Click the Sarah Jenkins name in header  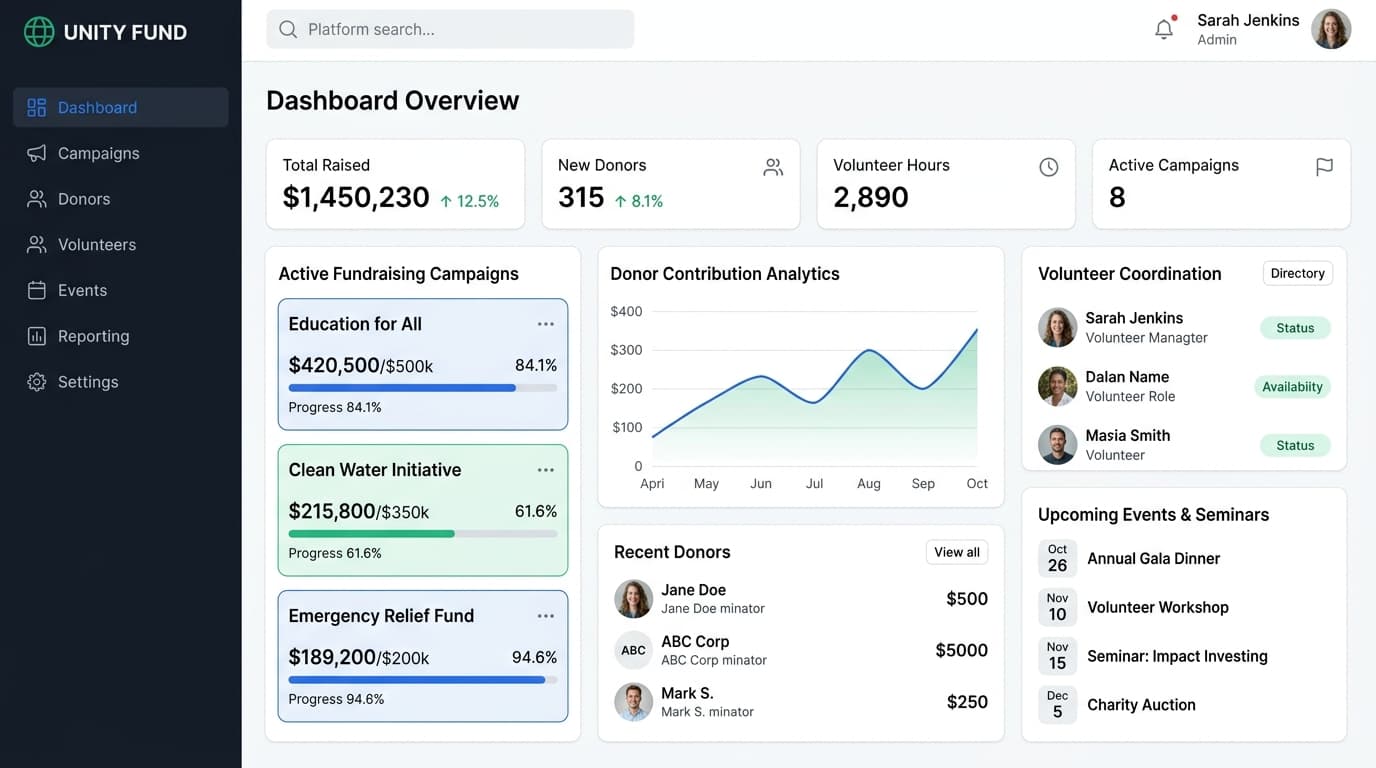1248,20
